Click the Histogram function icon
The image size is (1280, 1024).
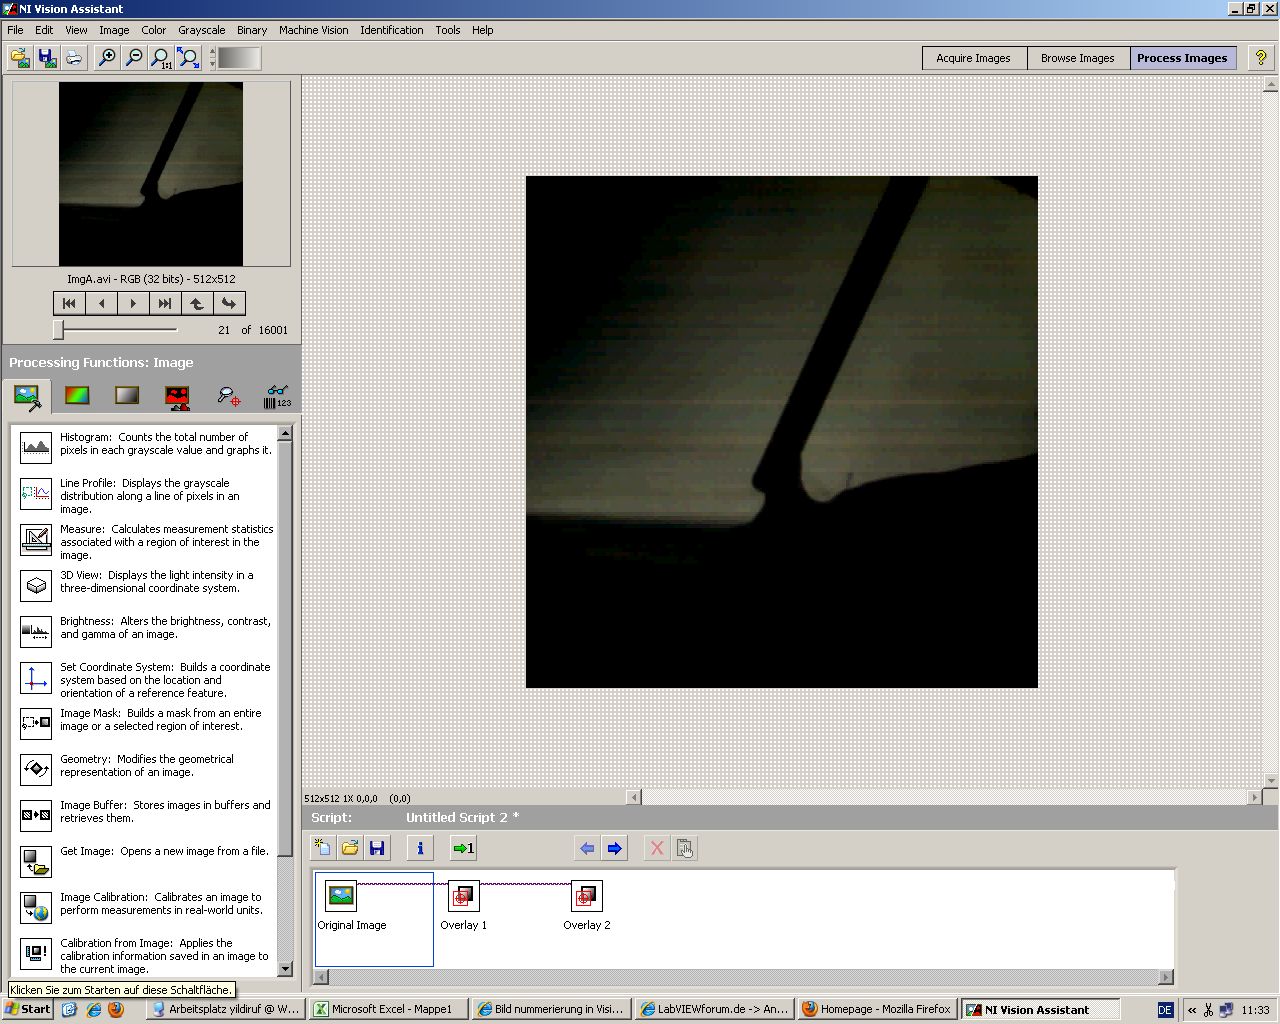(36, 446)
